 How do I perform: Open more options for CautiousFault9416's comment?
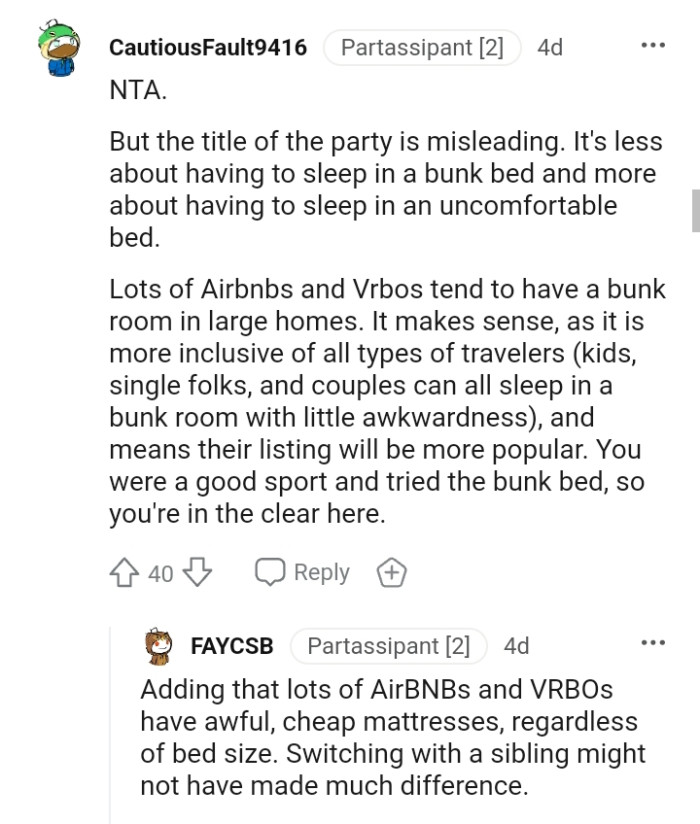pos(653,46)
